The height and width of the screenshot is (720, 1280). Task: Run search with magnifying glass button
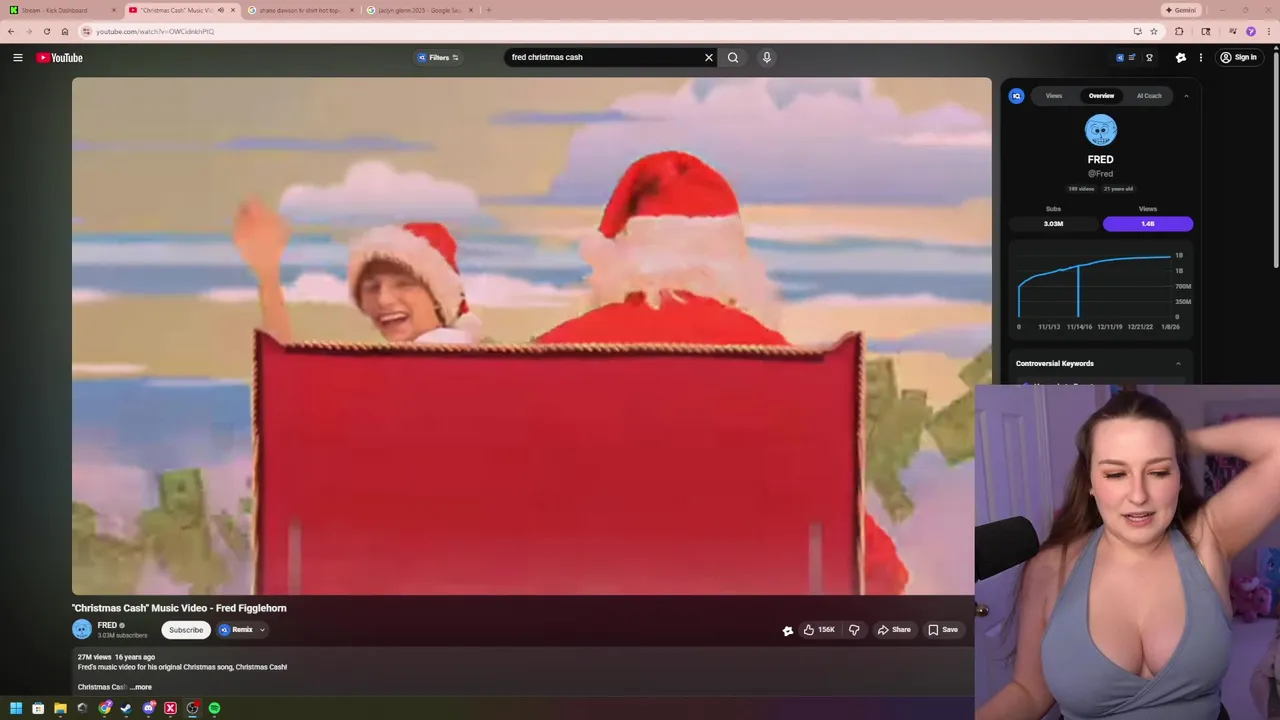pos(733,57)
